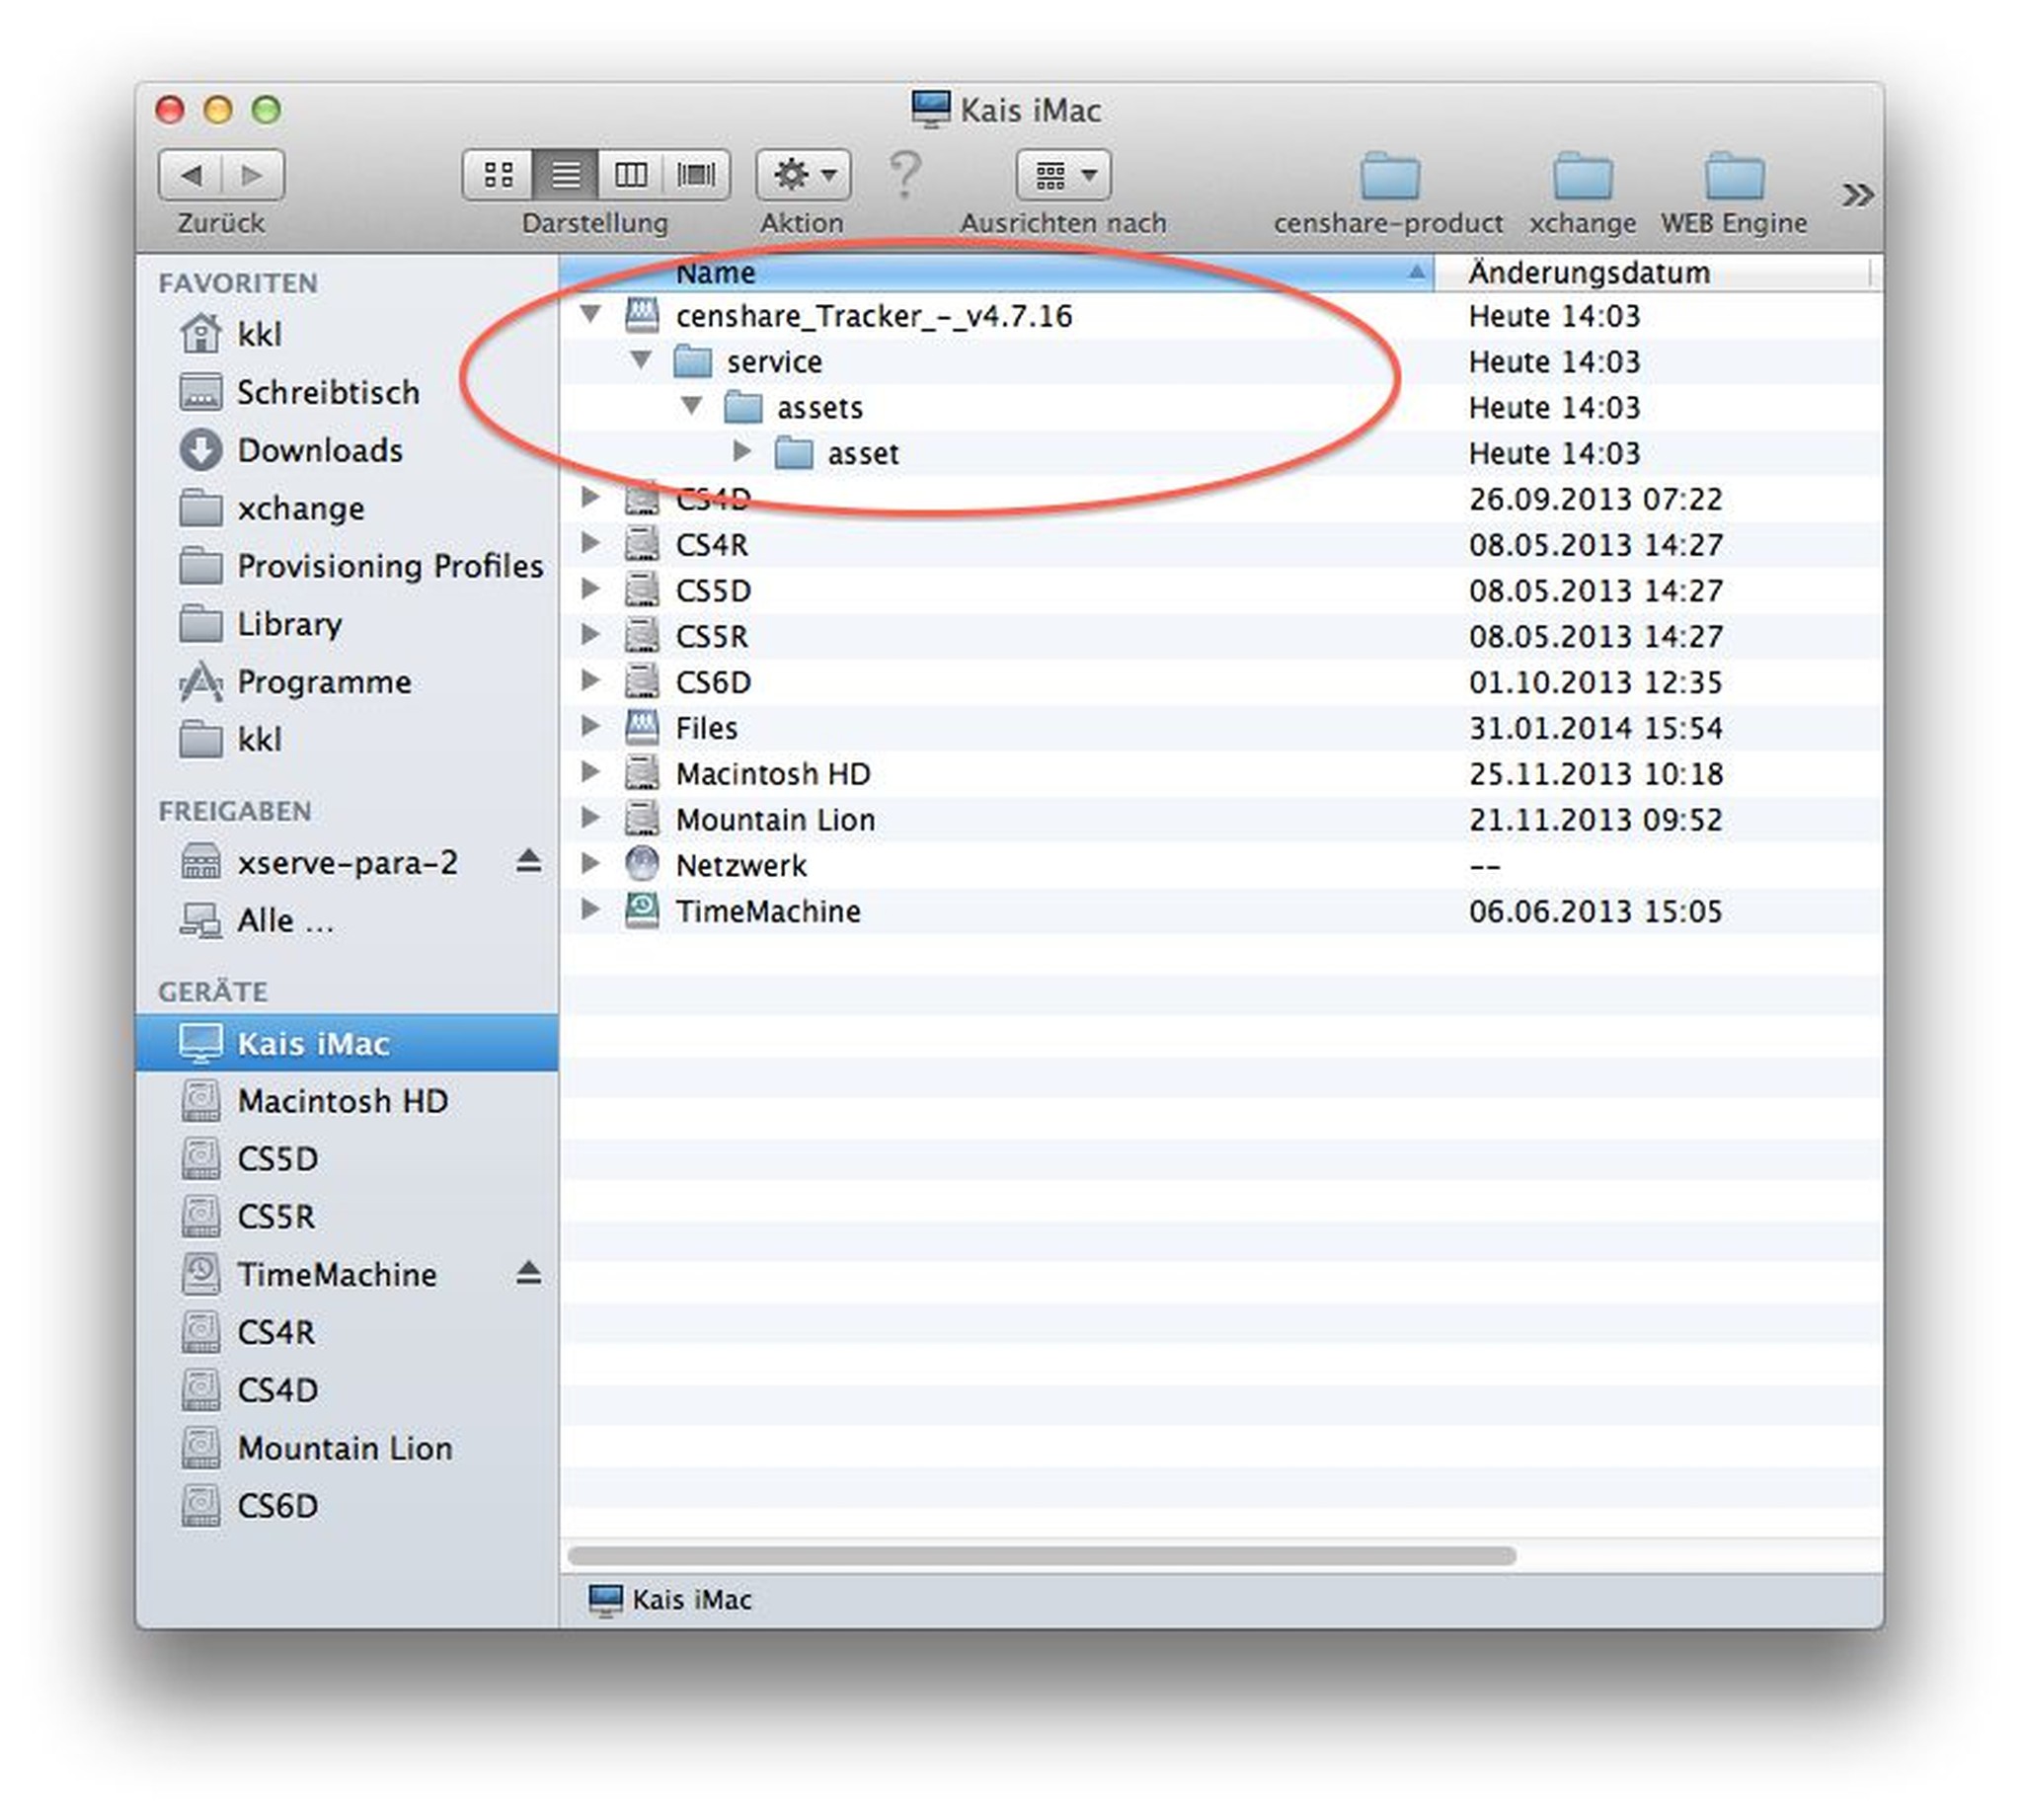Click the Back navigation arrow

coord(191,175)
